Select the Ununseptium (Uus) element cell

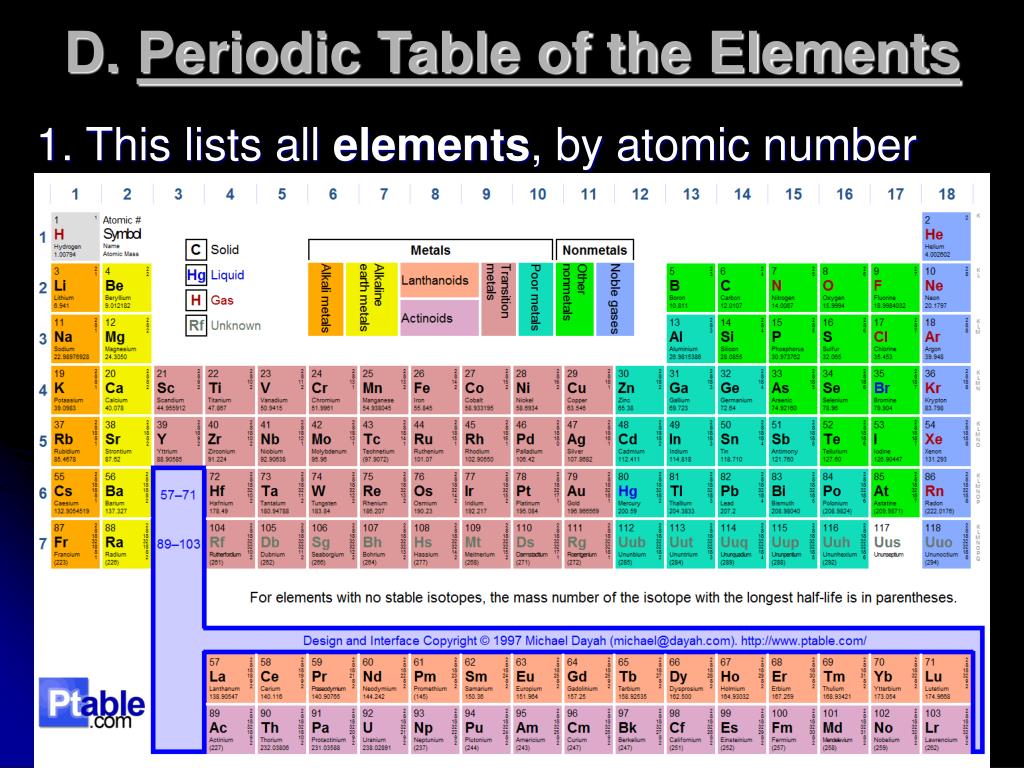pos(895,544)
